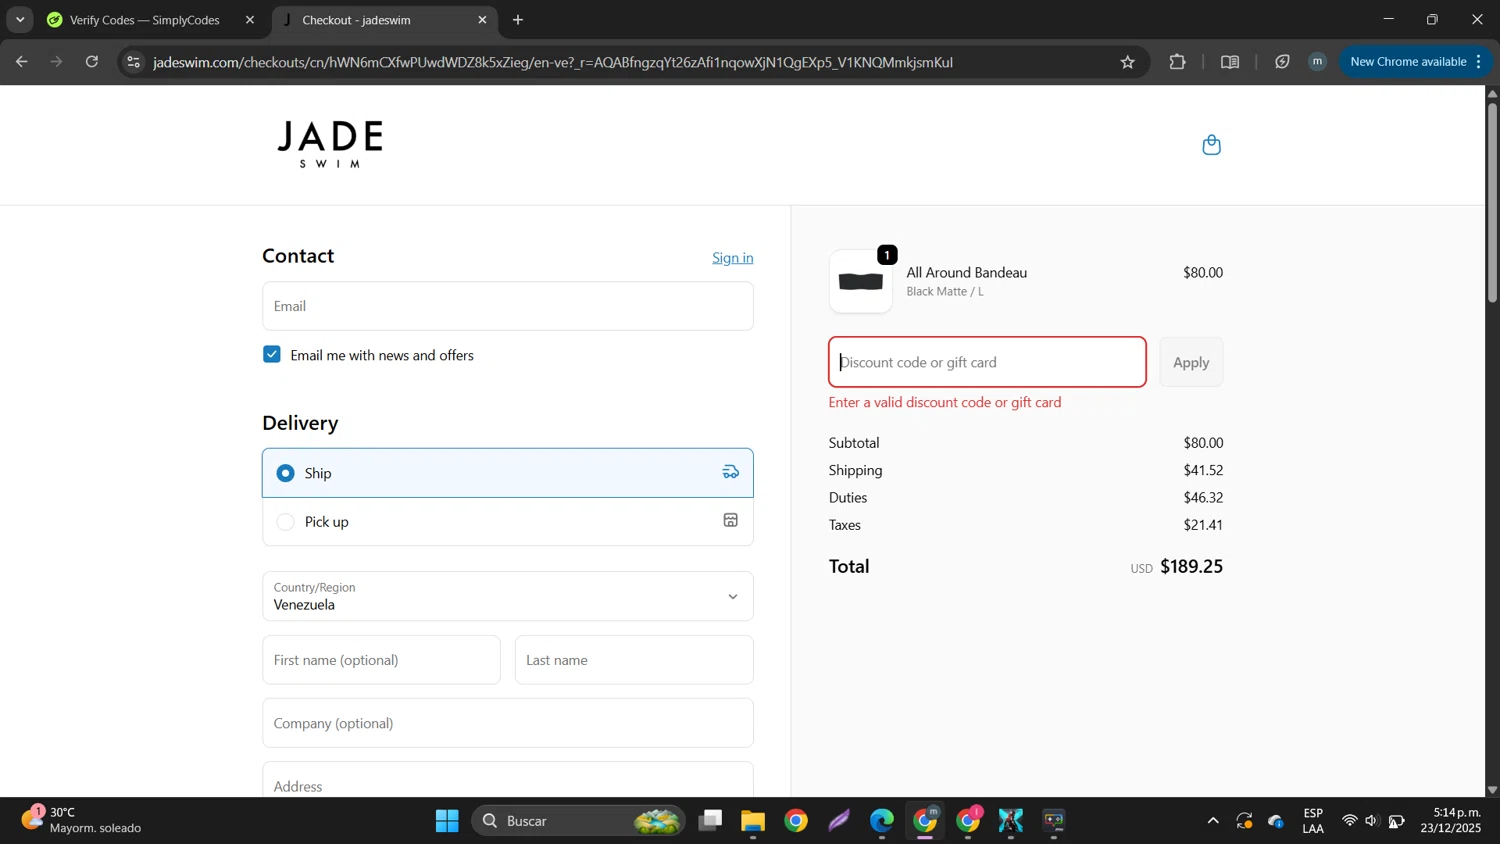This screenshot has height=844, width=1500.
Task: Open the taskbar Buscar search box
Action: pyautogui.click(x=579, y=821)
